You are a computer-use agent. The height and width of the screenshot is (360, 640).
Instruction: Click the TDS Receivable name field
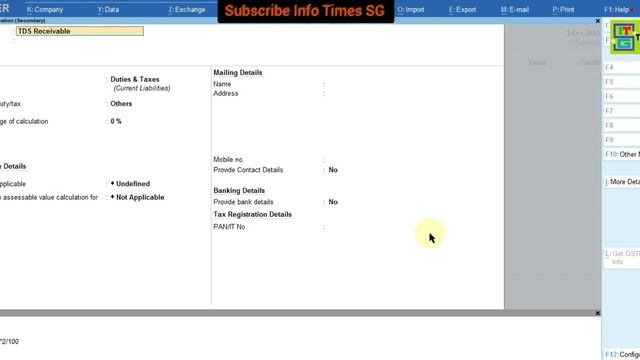[80, 31]
